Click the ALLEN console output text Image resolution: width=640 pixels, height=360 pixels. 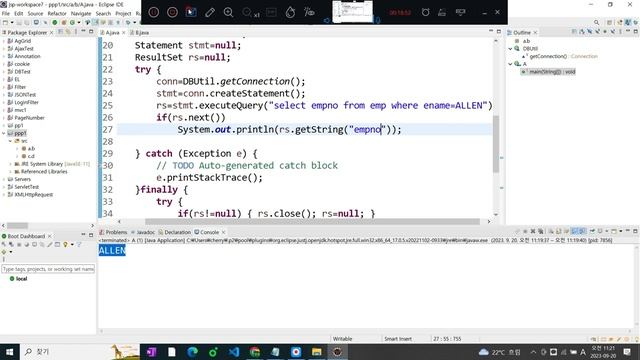112,250
